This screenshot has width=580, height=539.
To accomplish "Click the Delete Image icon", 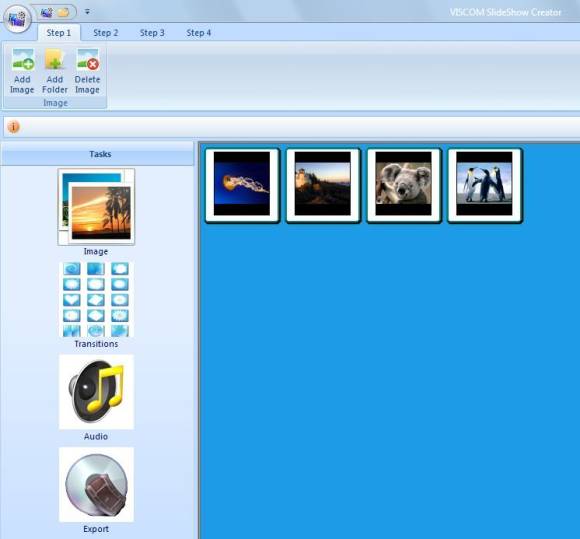I will [x=87, y=60].
